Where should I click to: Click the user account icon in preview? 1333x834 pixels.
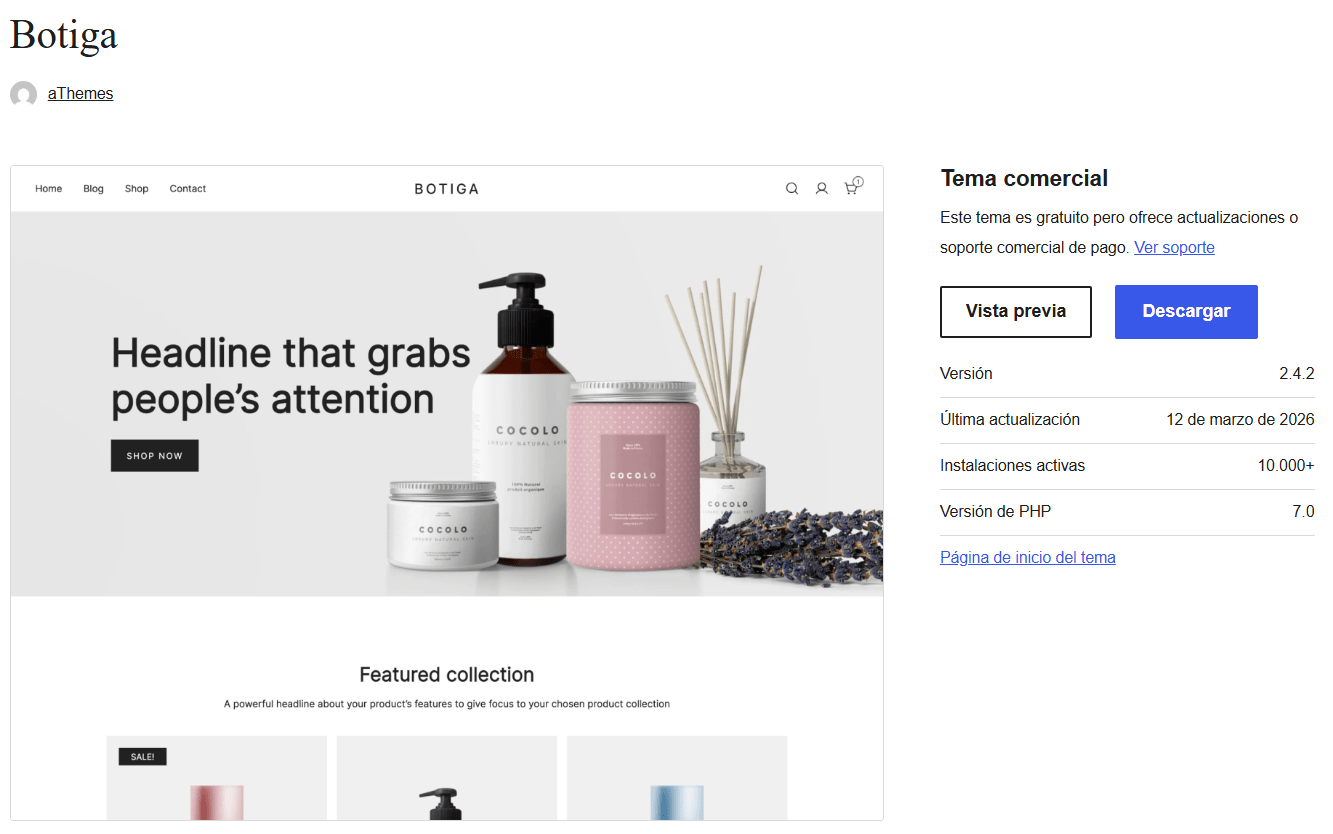(821, 188)
